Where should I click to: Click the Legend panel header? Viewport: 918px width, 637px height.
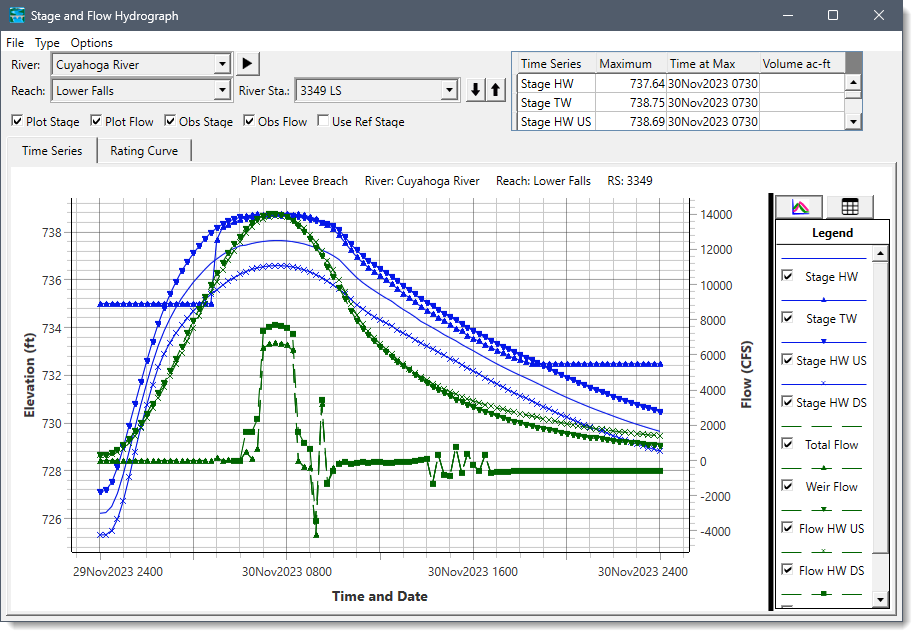point(832,232)
